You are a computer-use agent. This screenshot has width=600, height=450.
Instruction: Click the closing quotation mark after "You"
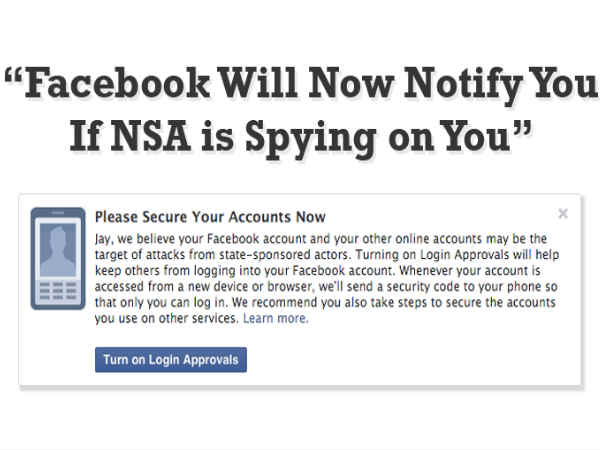[x=522, y=129]
